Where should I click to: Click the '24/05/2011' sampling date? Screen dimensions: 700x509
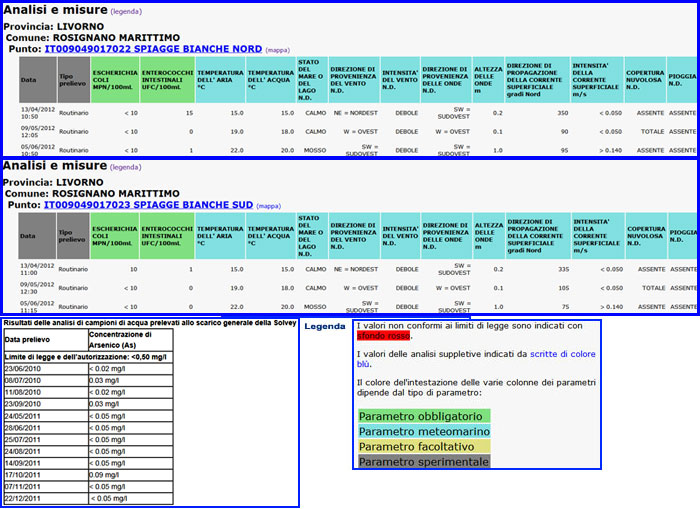[23, 416]
